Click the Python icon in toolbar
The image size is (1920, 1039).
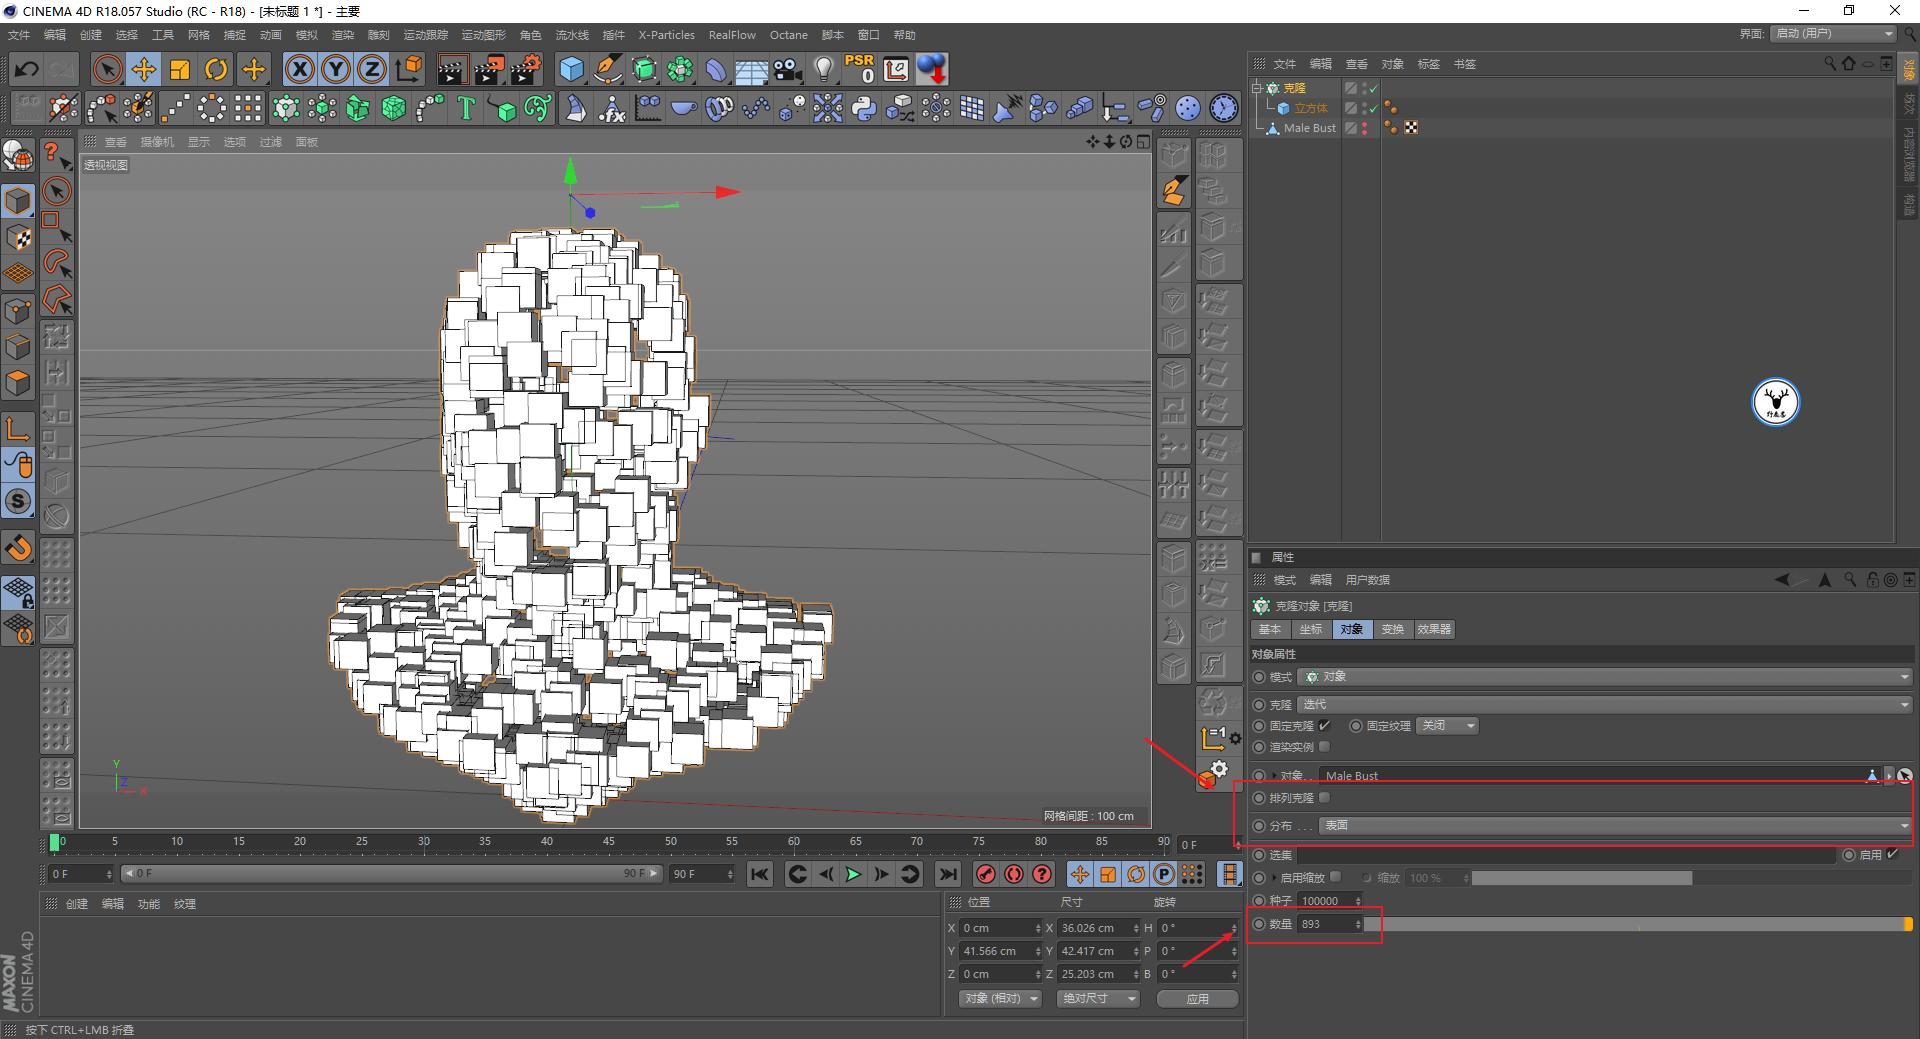[864, 108]
